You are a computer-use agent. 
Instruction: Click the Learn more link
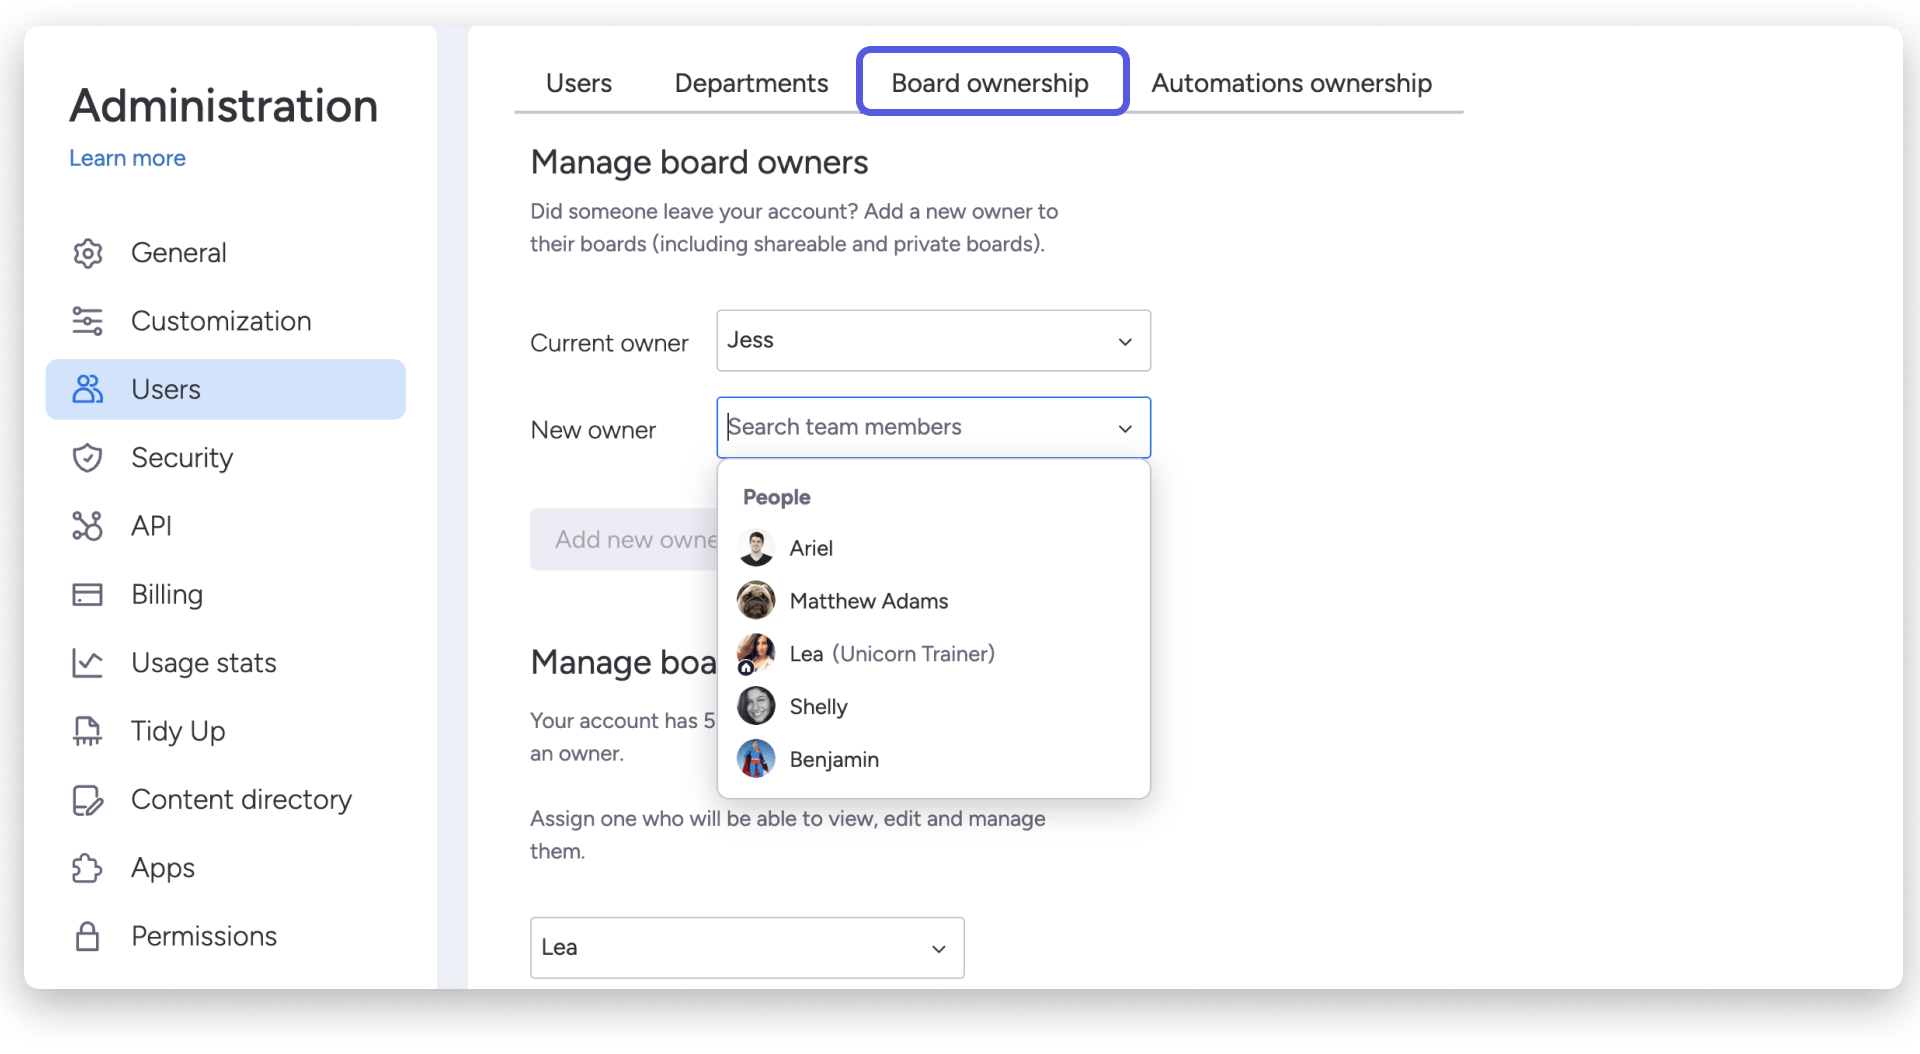[126, 158]
